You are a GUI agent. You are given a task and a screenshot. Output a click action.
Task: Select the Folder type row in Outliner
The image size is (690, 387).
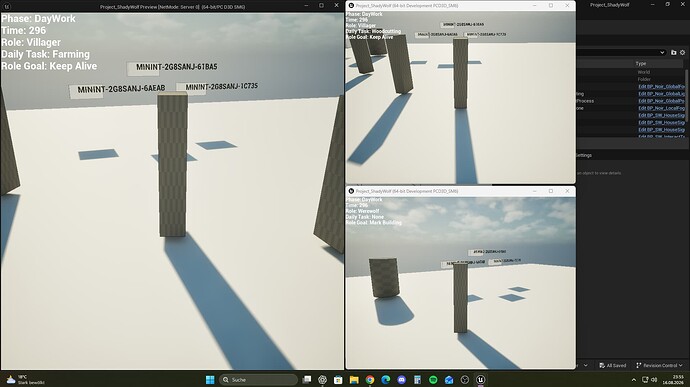[644, 79]
